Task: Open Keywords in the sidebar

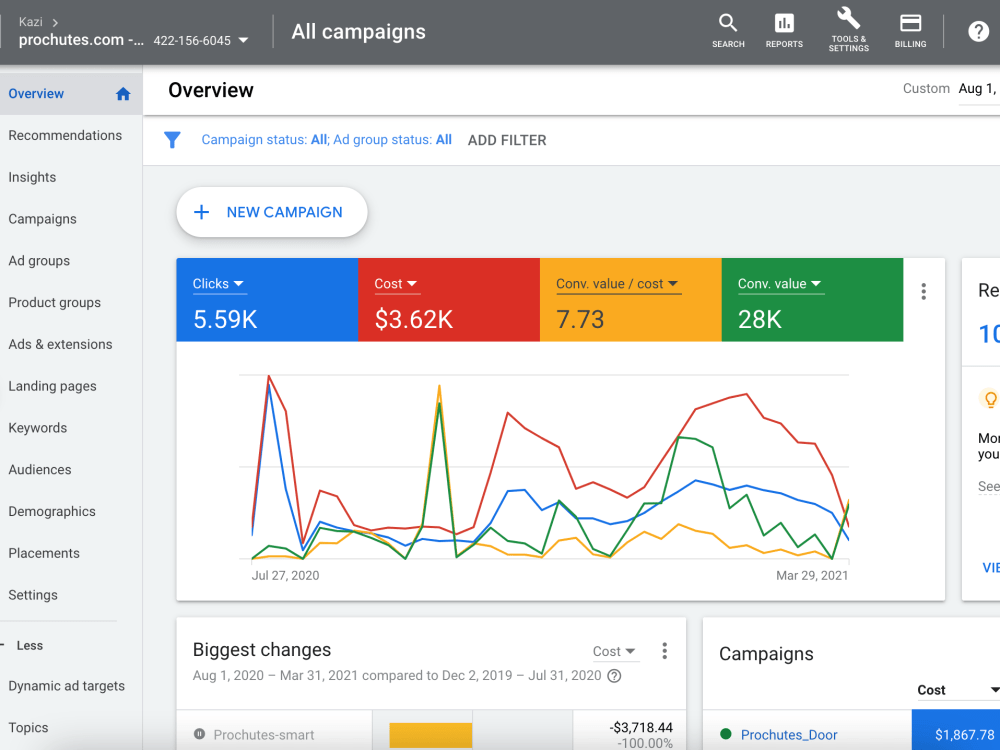Action: (38, 428)
